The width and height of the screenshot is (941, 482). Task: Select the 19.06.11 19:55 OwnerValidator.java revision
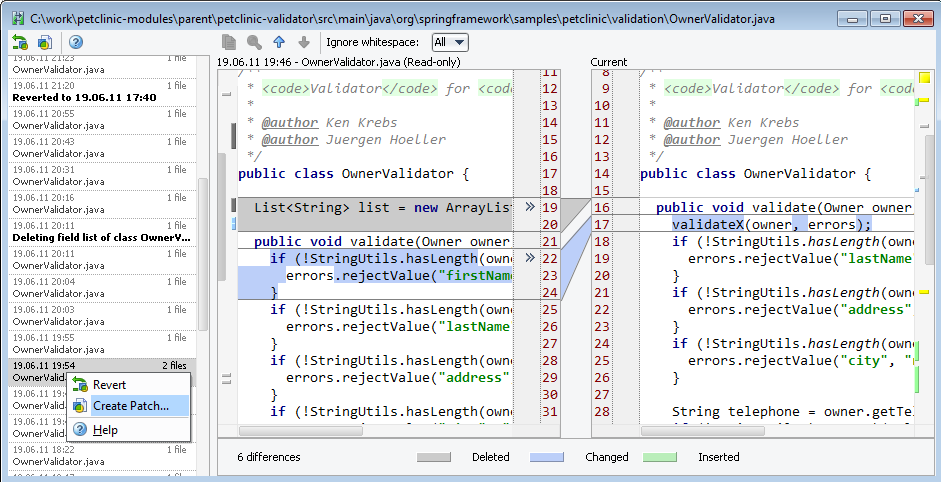(x=102, y=343)
